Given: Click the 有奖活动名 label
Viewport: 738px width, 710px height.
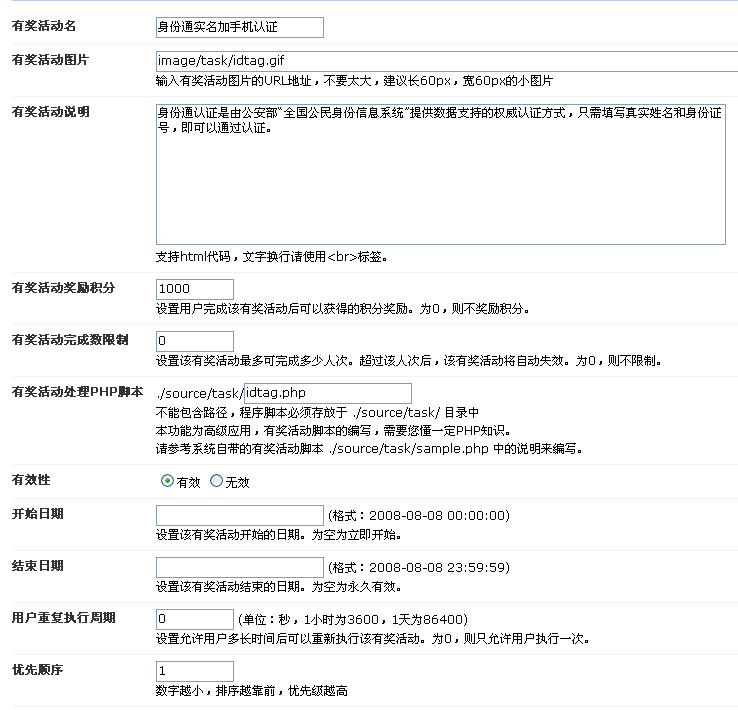Looking at the screenshot, I should click(44, 26).
